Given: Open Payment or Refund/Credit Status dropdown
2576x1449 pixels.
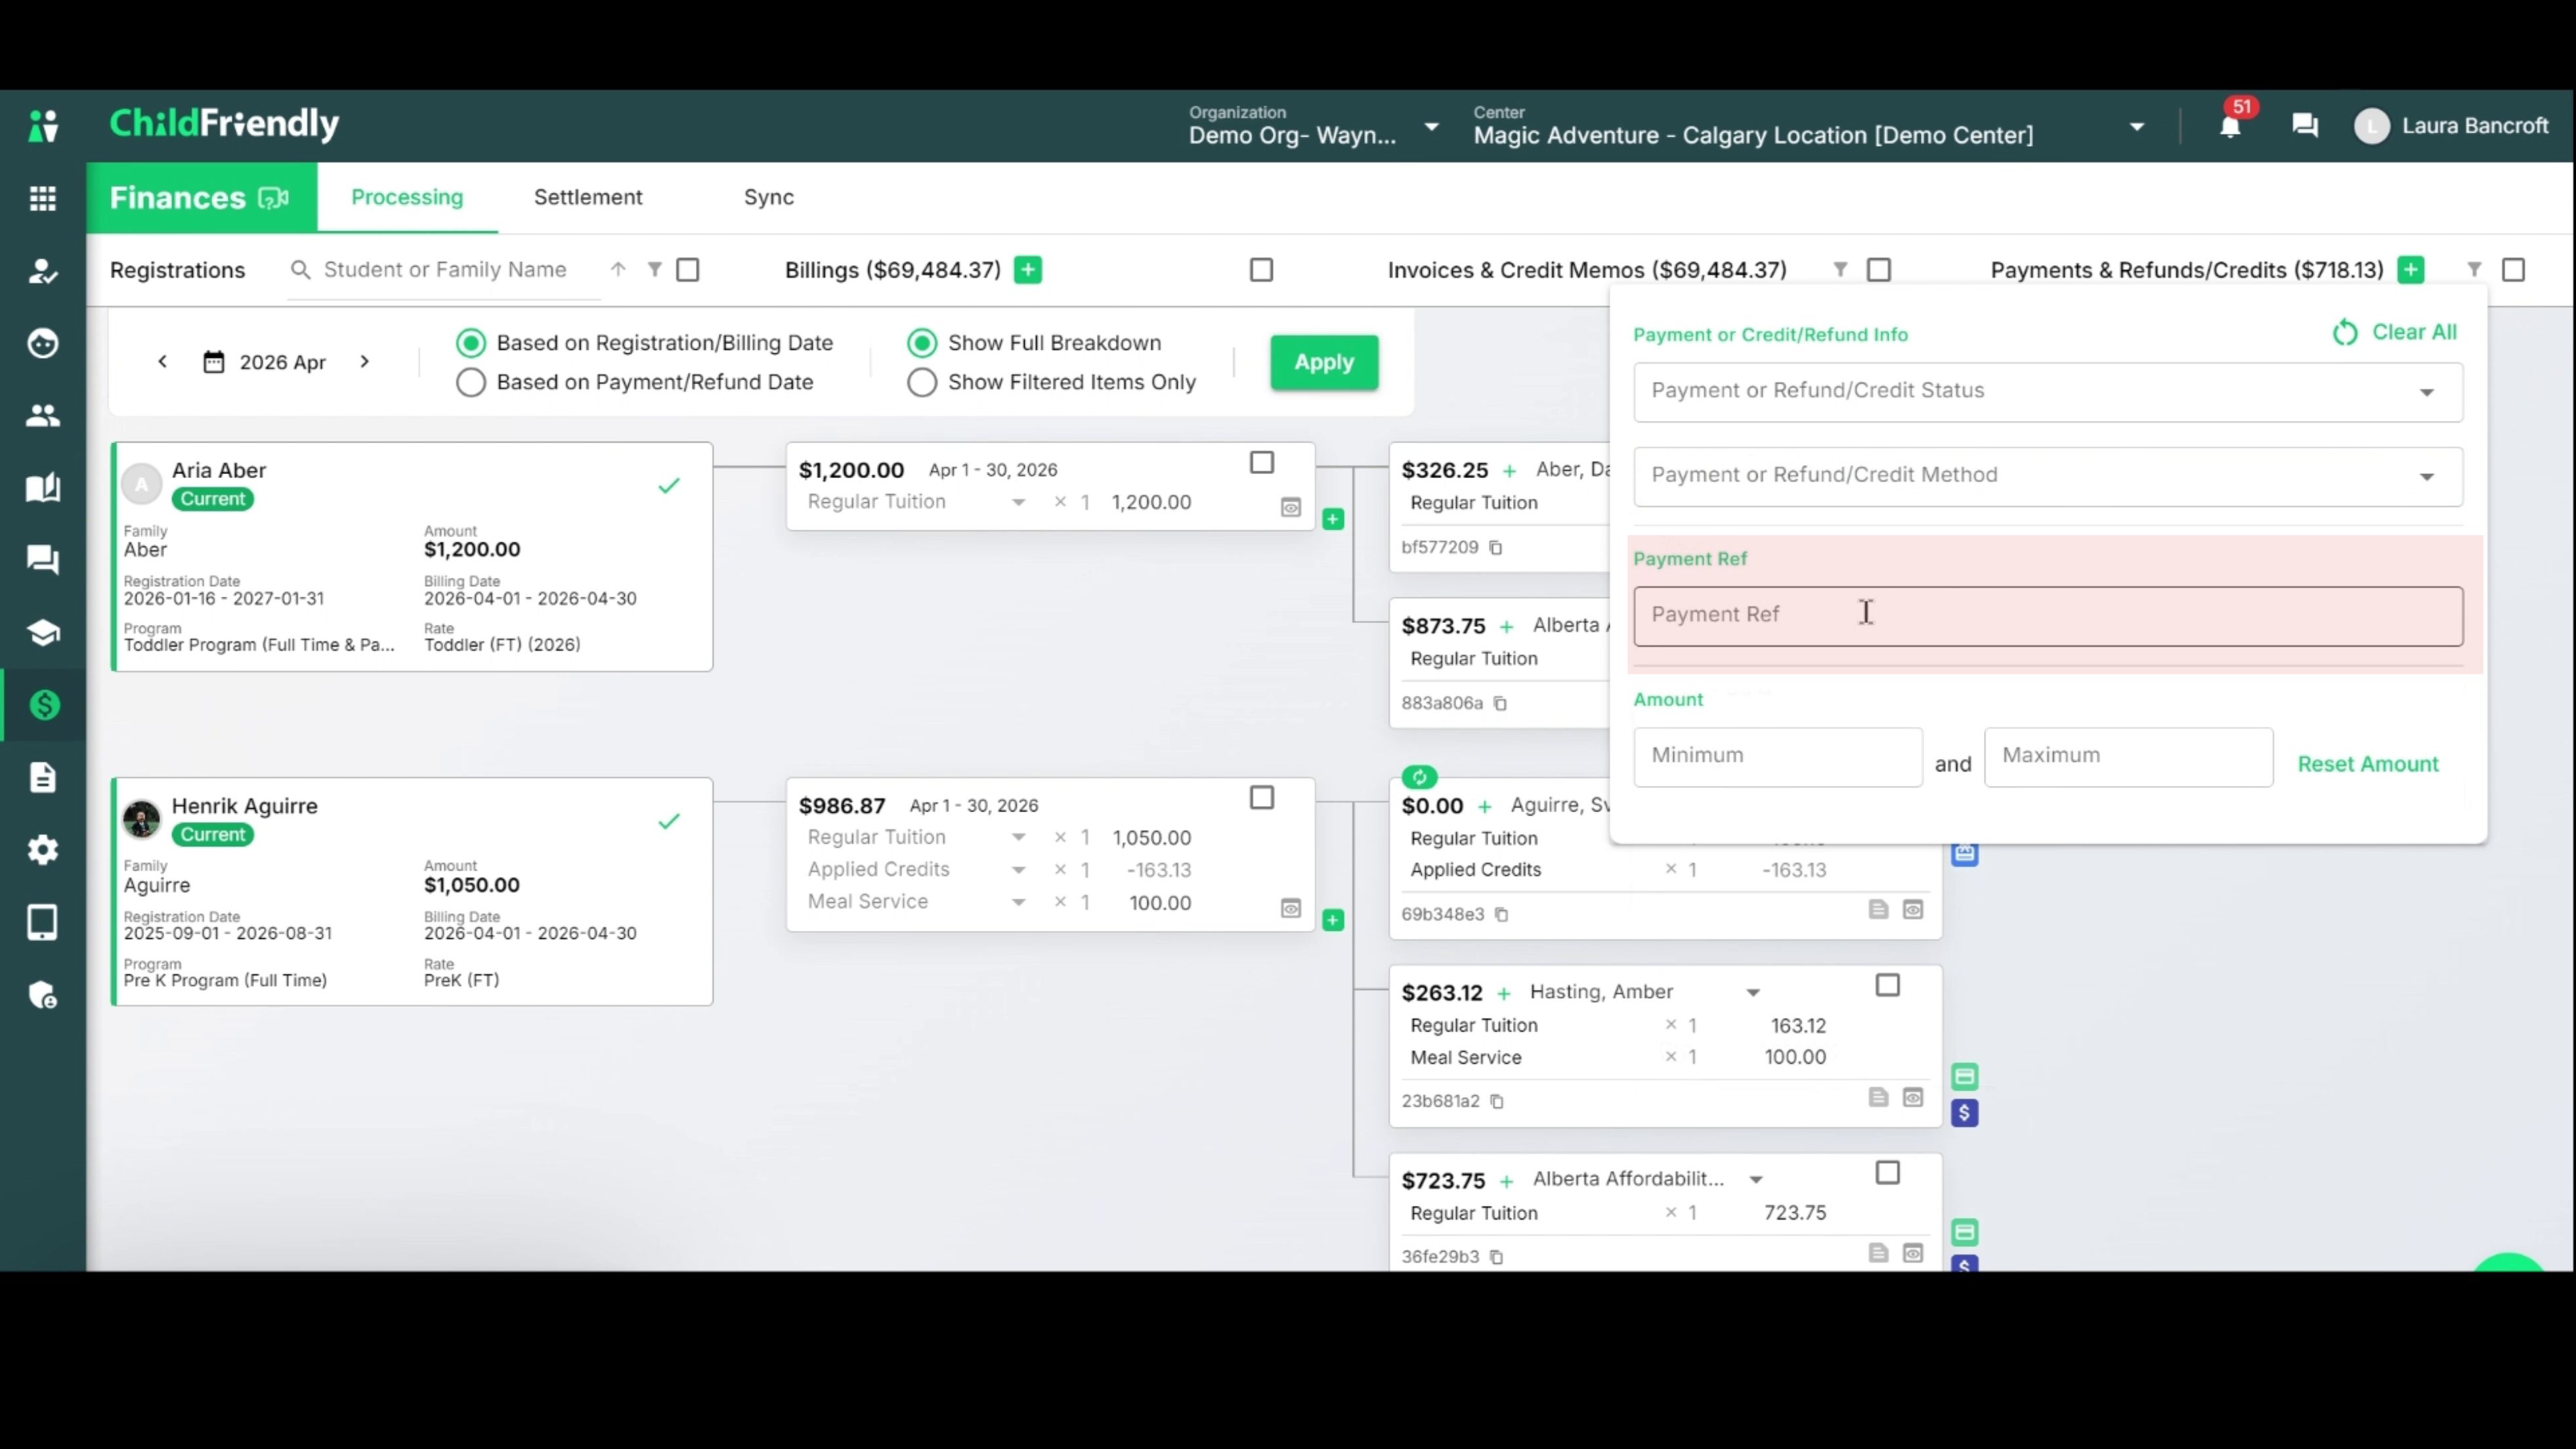Looking at the screenshot, I should tap(2048, 392).
